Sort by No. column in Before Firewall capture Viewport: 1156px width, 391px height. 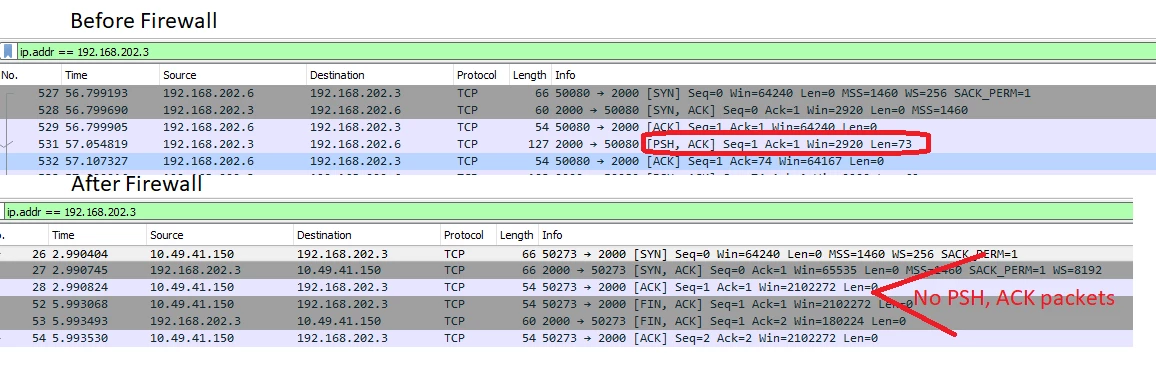coord(30,75)
